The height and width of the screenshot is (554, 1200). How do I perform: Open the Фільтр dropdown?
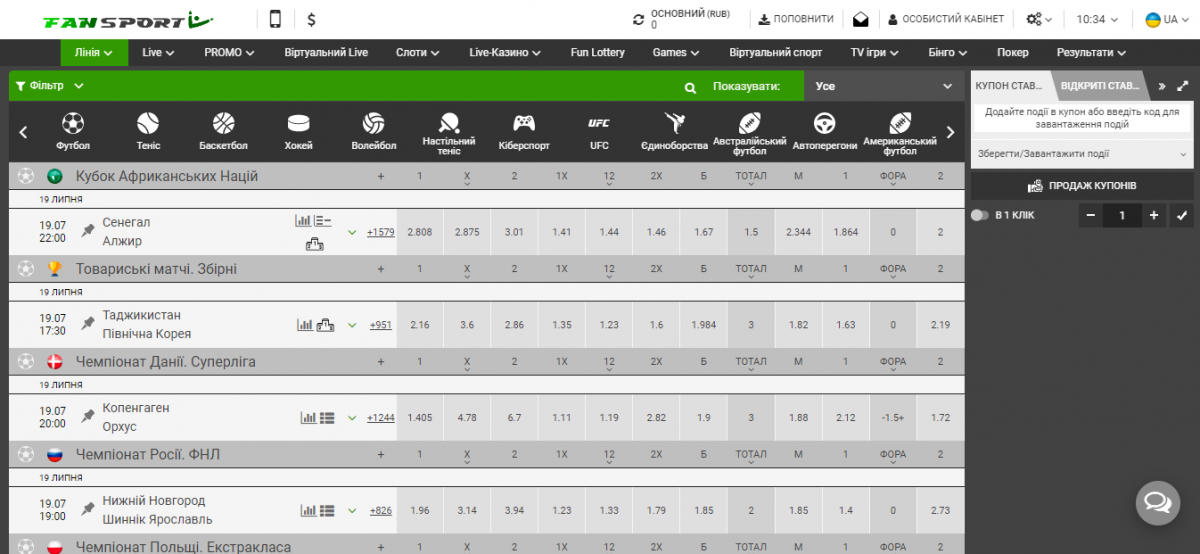(48, 86)
